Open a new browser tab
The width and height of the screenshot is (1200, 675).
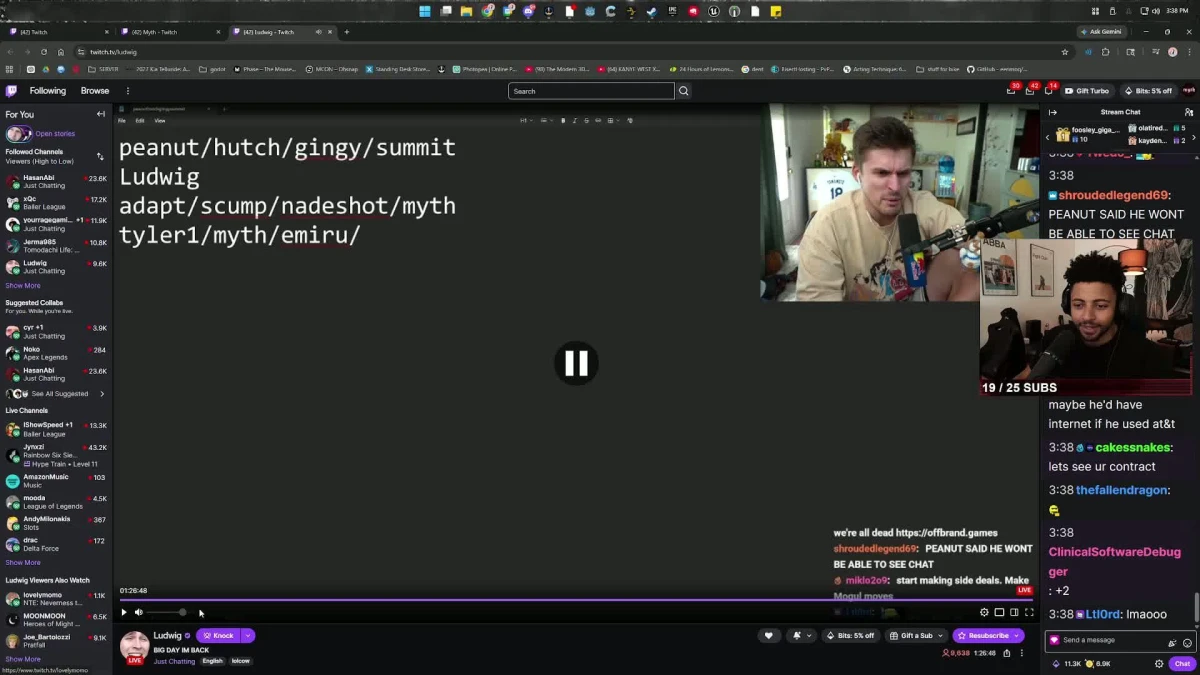pos(347,32)
